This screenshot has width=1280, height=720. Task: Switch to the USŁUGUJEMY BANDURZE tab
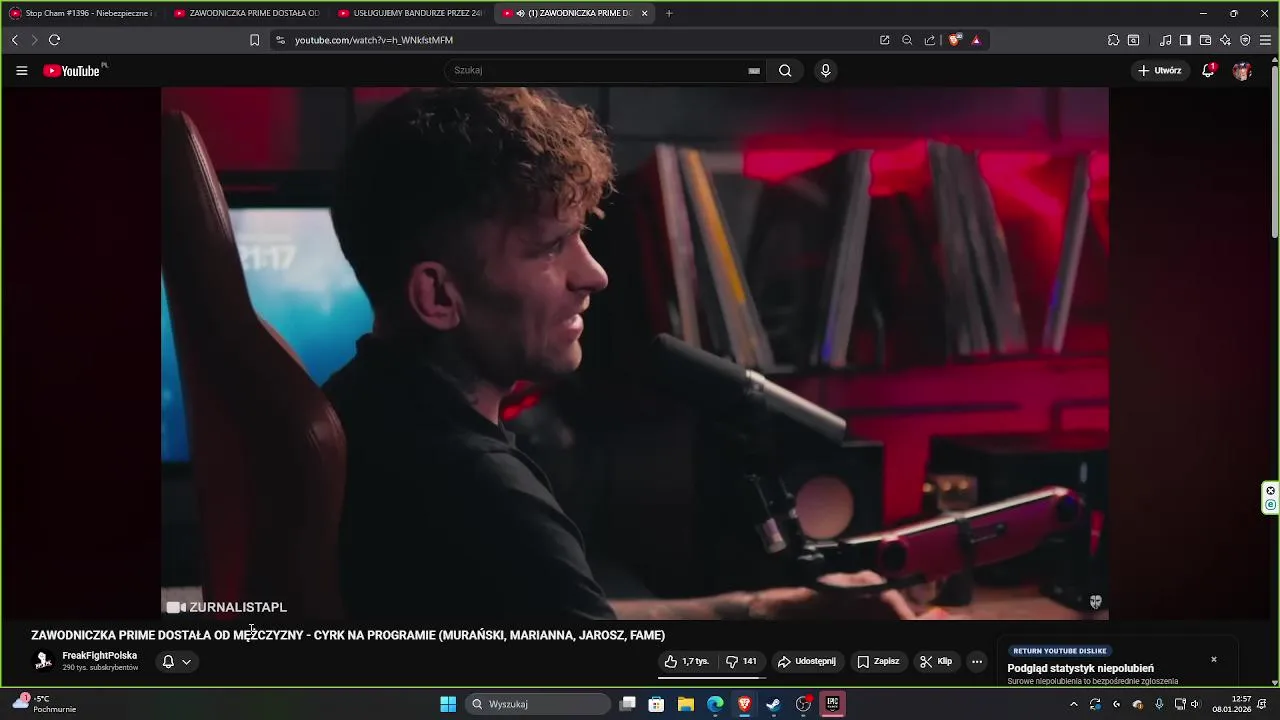point(410,13)
